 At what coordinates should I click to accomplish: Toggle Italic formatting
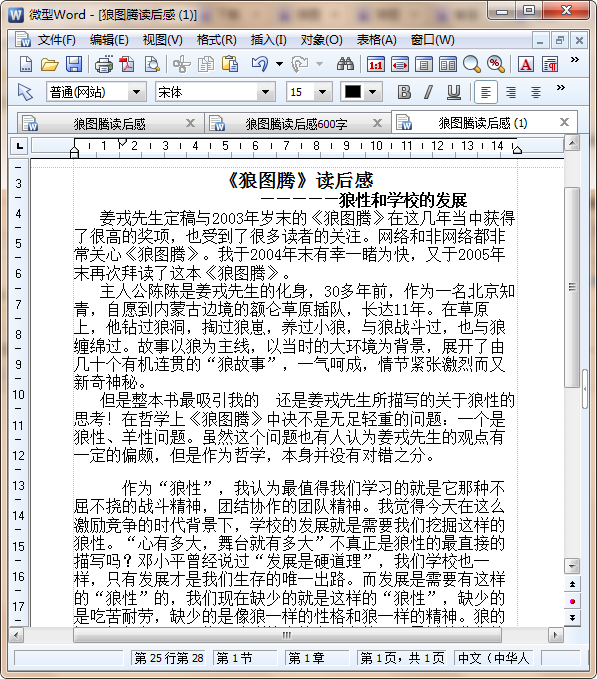click(429, 92)
